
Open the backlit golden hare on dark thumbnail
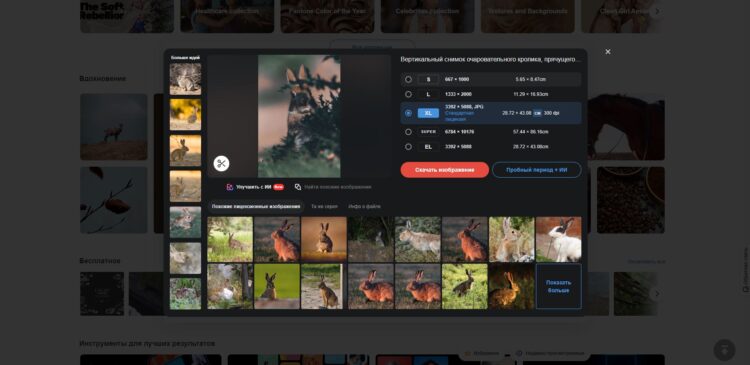point(512,286)
